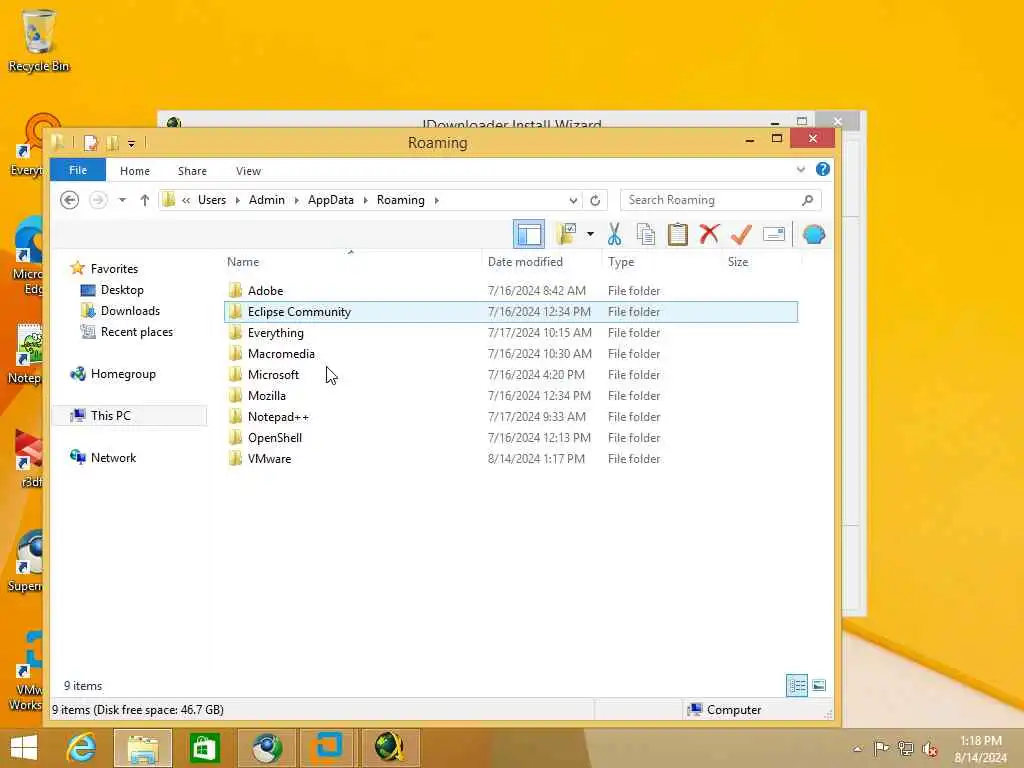1024x768 pixels.
Task: Open the Windows Start button
Action: [24, 748]
